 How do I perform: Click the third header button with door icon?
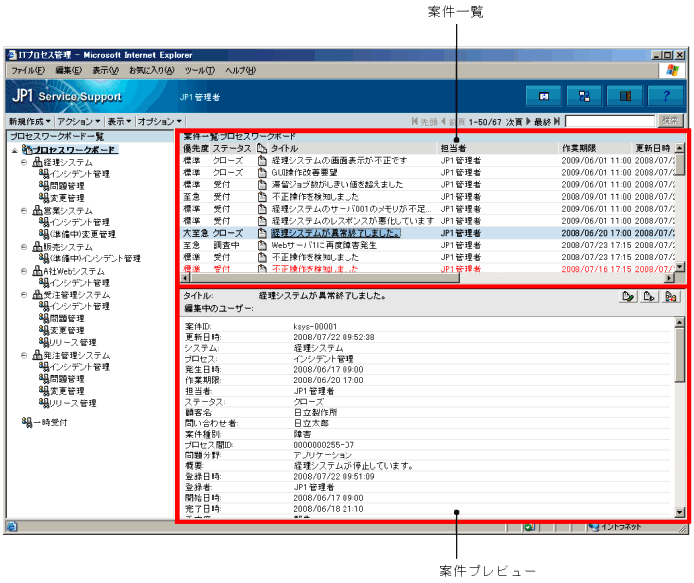pyautogui.click(x=625, y=96)
